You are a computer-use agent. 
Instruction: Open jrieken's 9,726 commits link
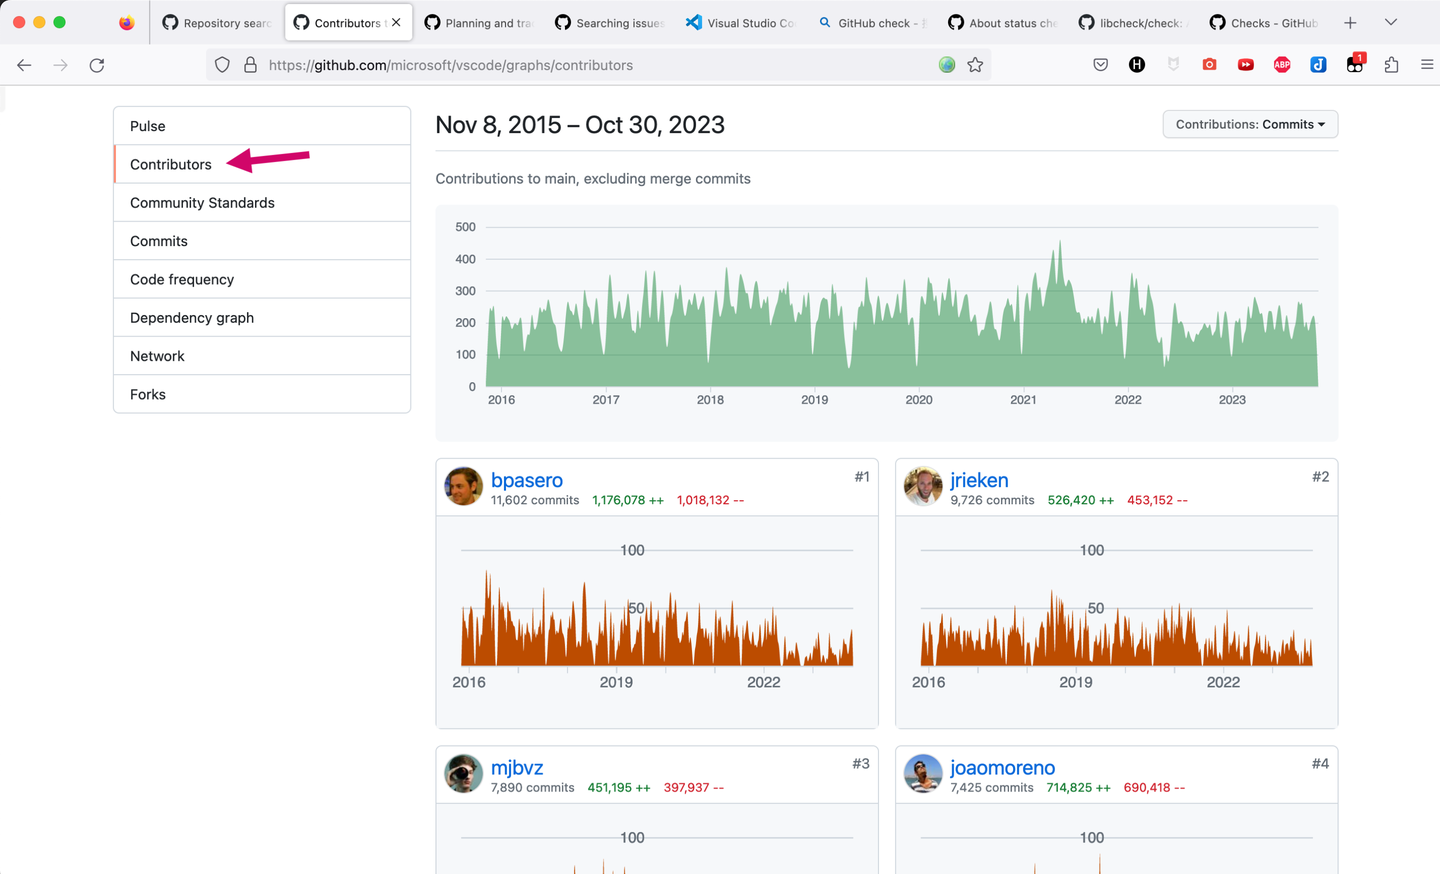pyautogui.click(x=992, y=500)
